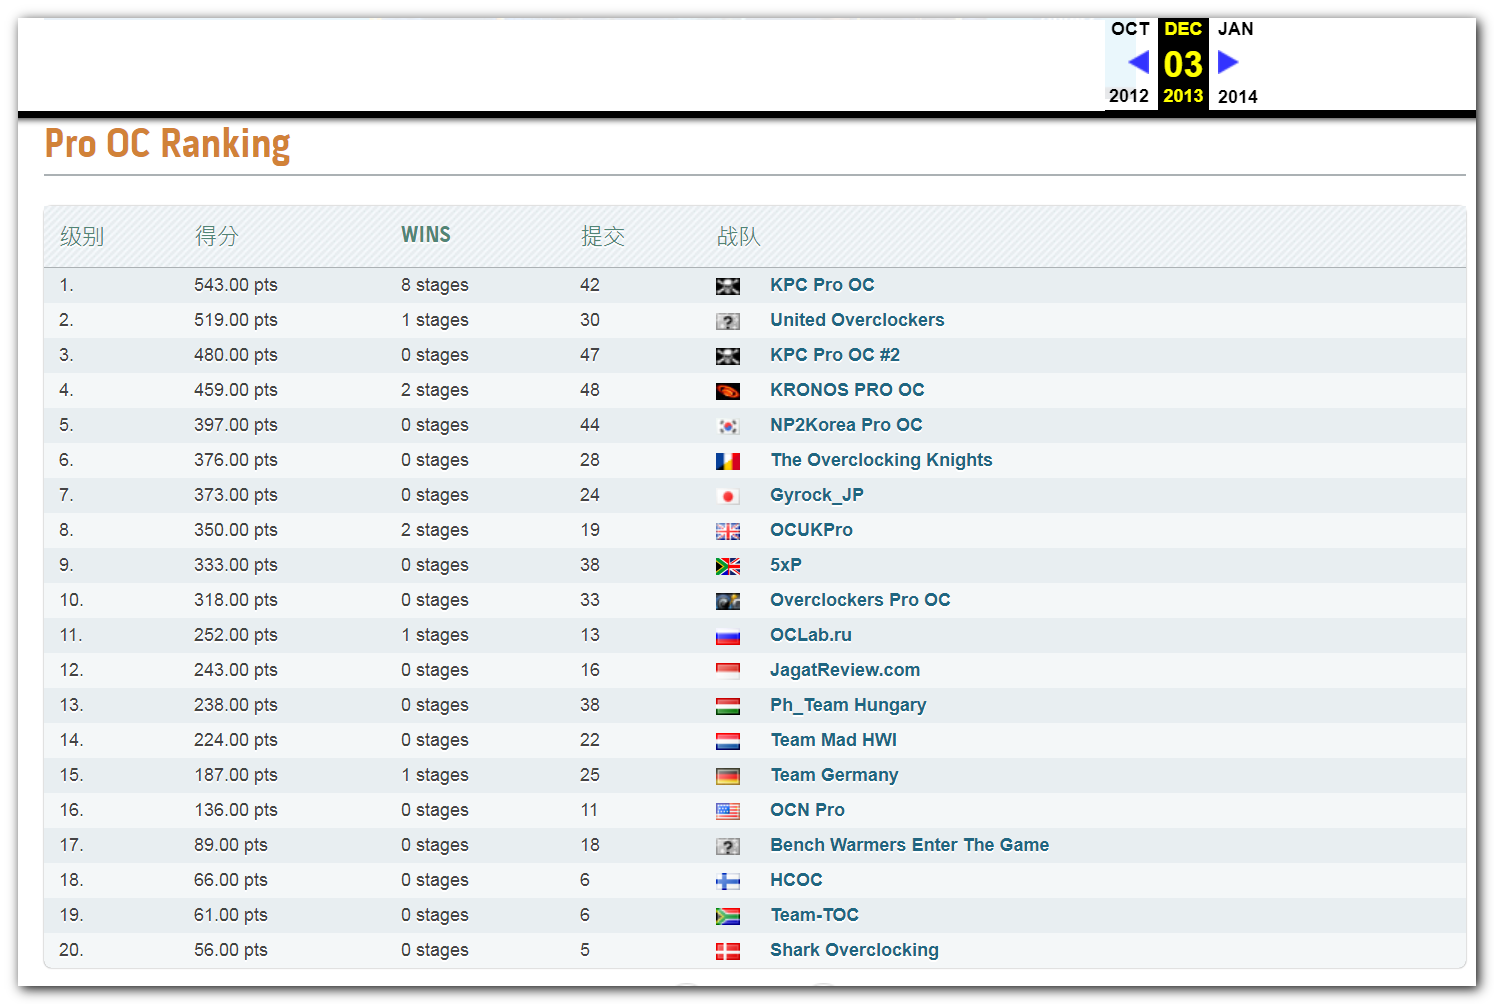The image size is (1494, 1004).
Task: Click the KRONOS PRO OC flag icon
Action: coord(728,392)
